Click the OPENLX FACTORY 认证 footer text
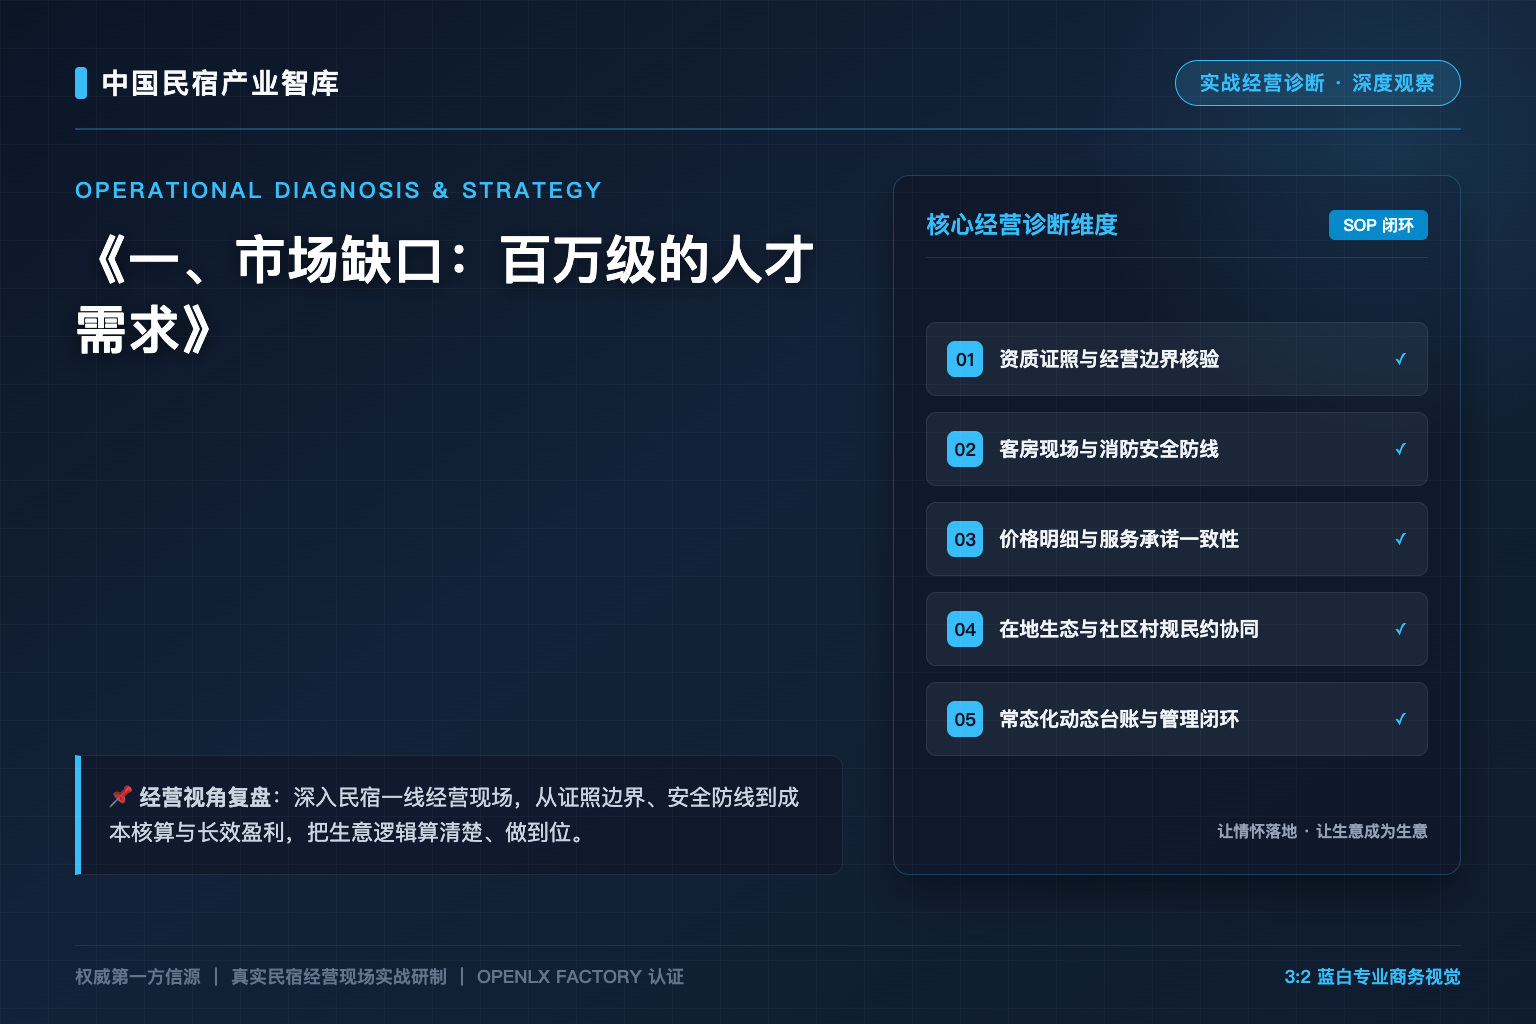This screenshot has width=1536, height=1024. 580,977
